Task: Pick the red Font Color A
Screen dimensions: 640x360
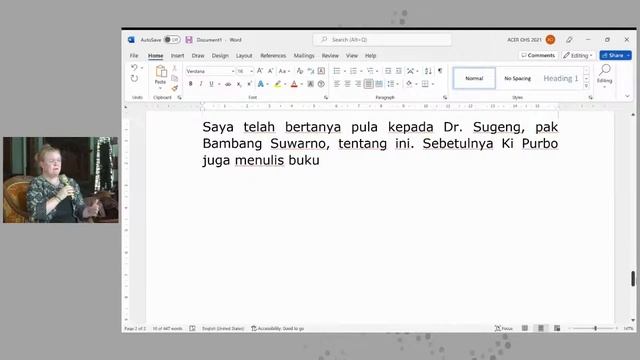Action: (294, 84)
